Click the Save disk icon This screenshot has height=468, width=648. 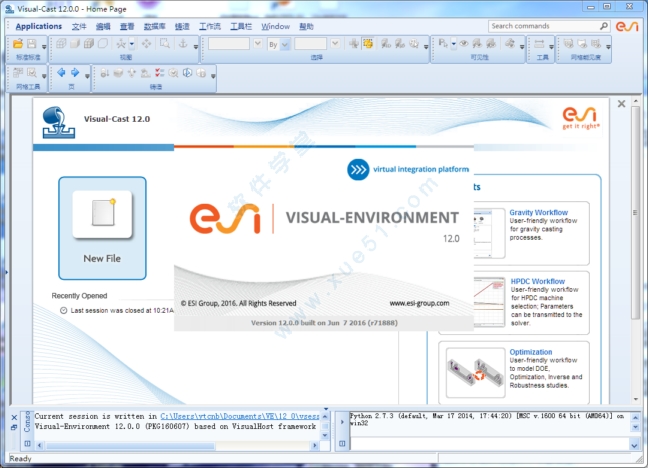(31, 43)
